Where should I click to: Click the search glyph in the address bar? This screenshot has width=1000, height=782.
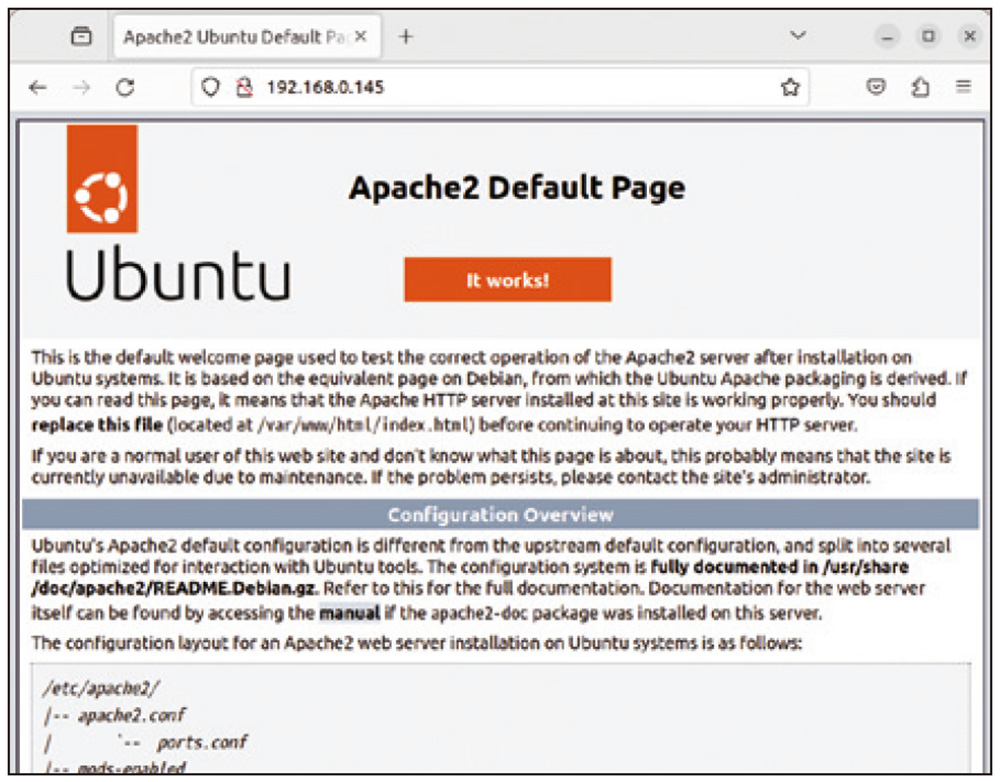(209, 87)
